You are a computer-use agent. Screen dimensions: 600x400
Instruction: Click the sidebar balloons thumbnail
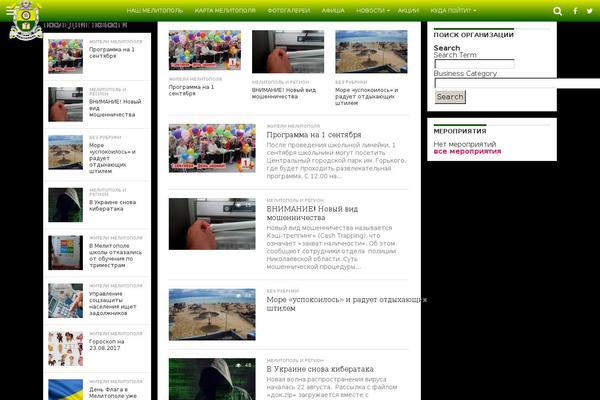coord(65,56)
